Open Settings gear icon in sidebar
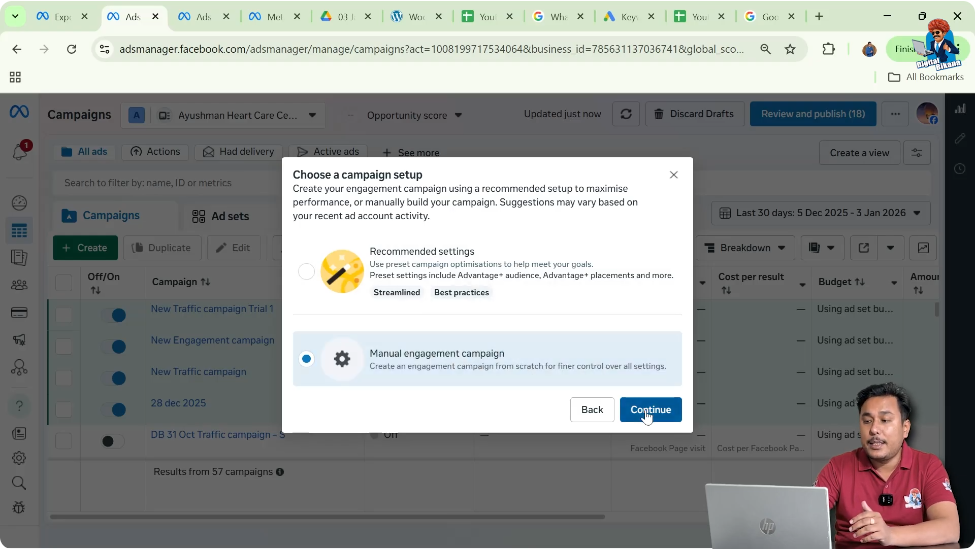This screenshot has width=976, height=550. click(x=19, y=458)
